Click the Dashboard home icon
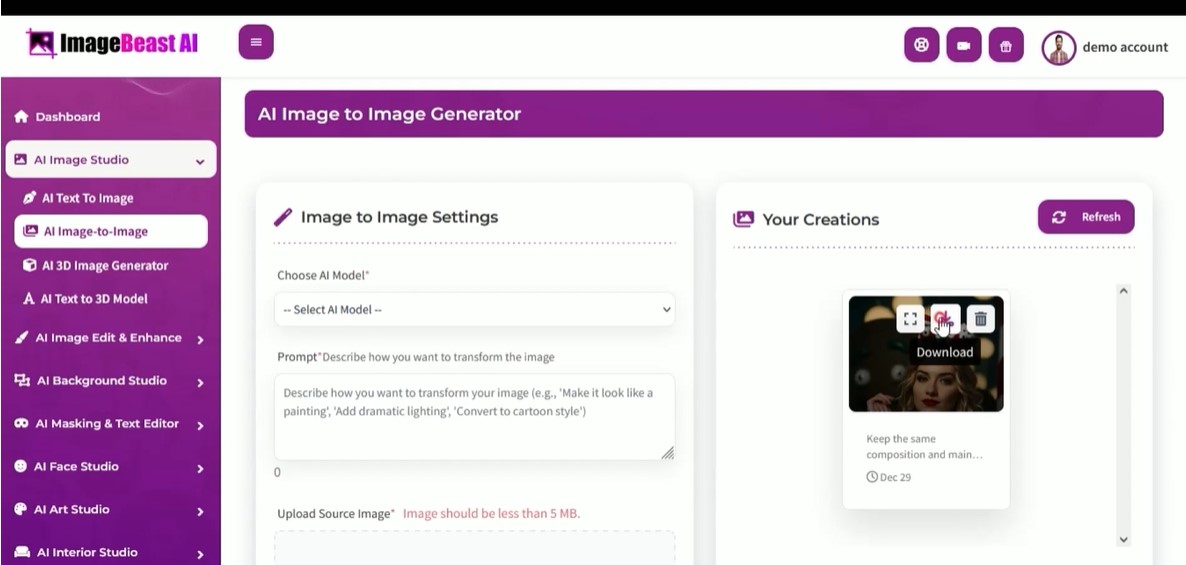Viewport: 1186px width, 565px height. point(21,116)
